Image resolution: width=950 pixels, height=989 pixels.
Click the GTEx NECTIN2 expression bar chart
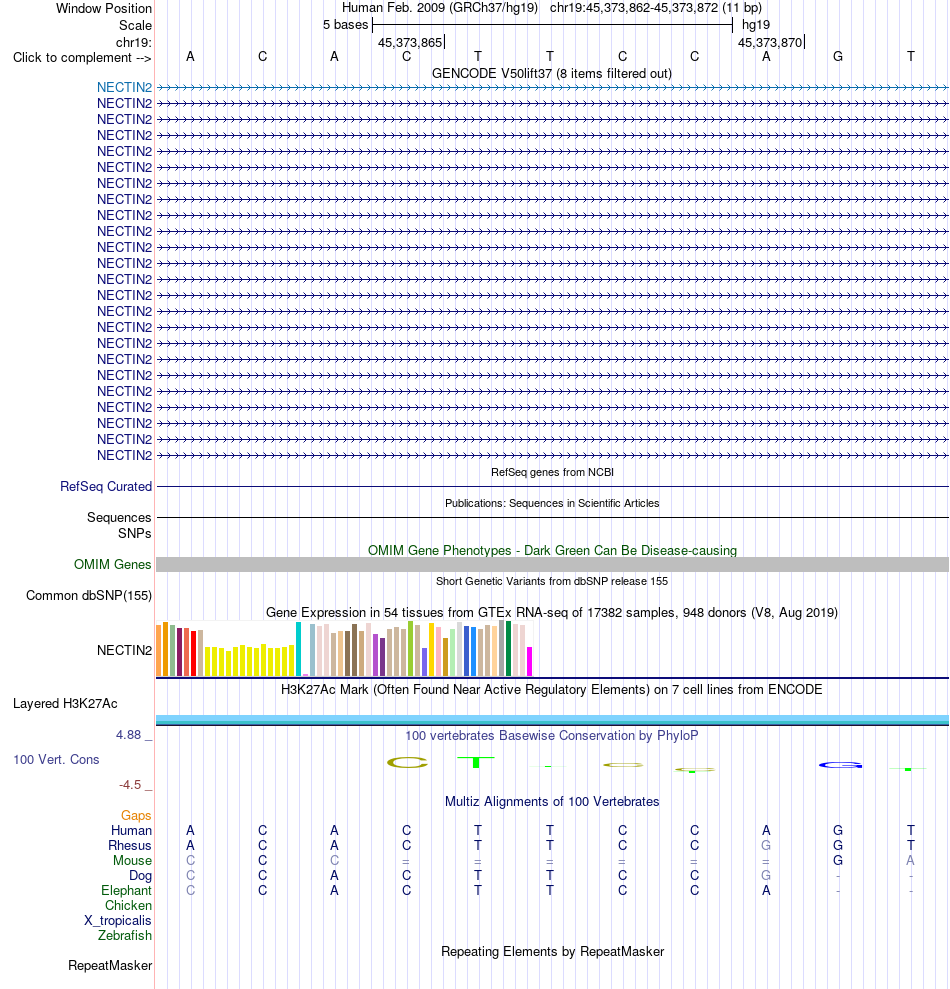pos(344,649)
